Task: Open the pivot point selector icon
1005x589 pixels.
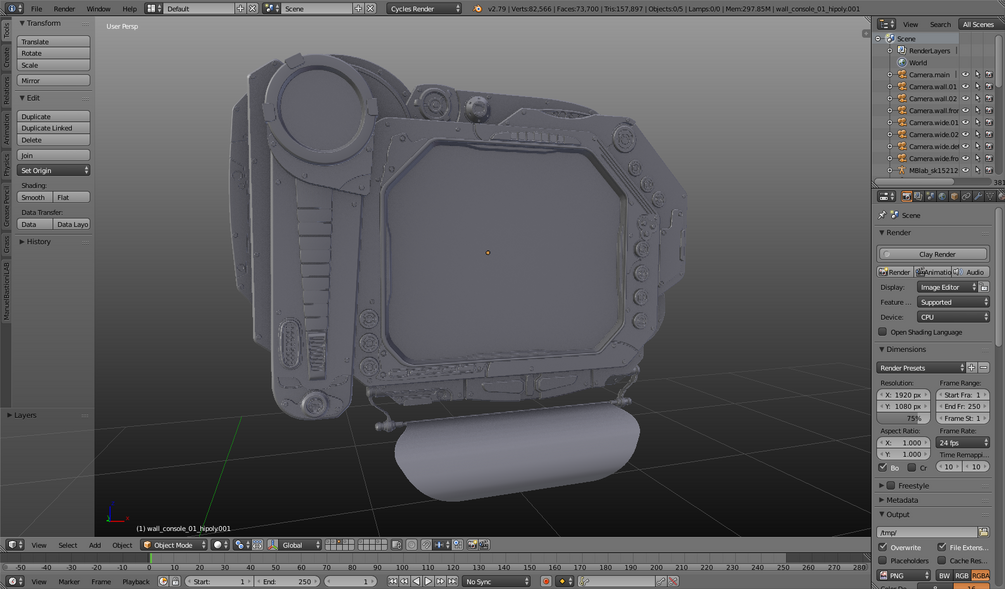Action: pos(242,545)
